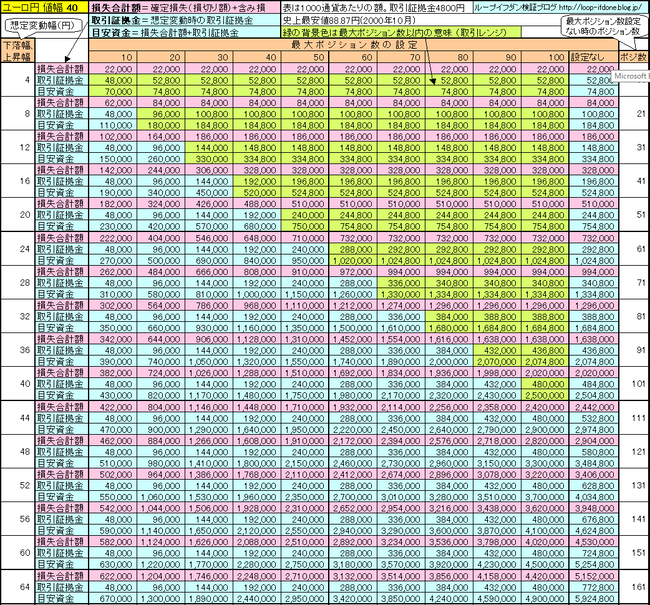Select row header 64
Screen dimensions: 650x605
coord(17,587)
